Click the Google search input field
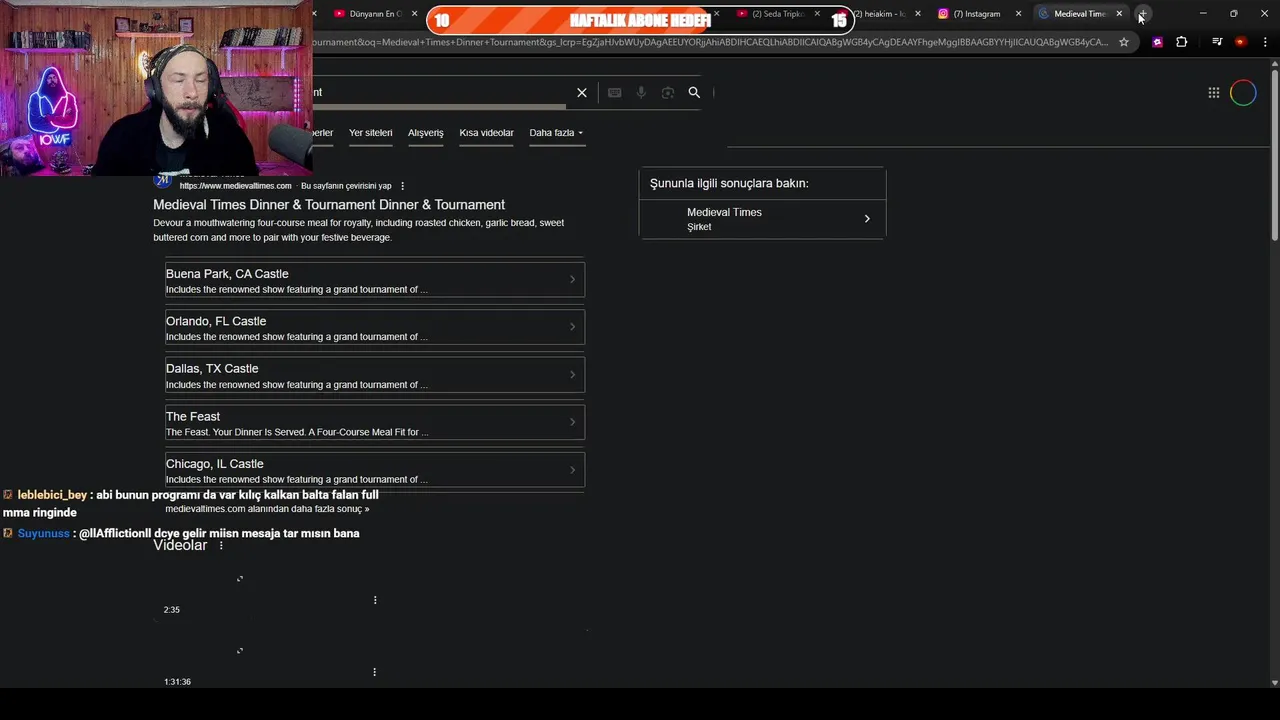The height and width of the screenshot is (720, 1280). click(440, 92)
